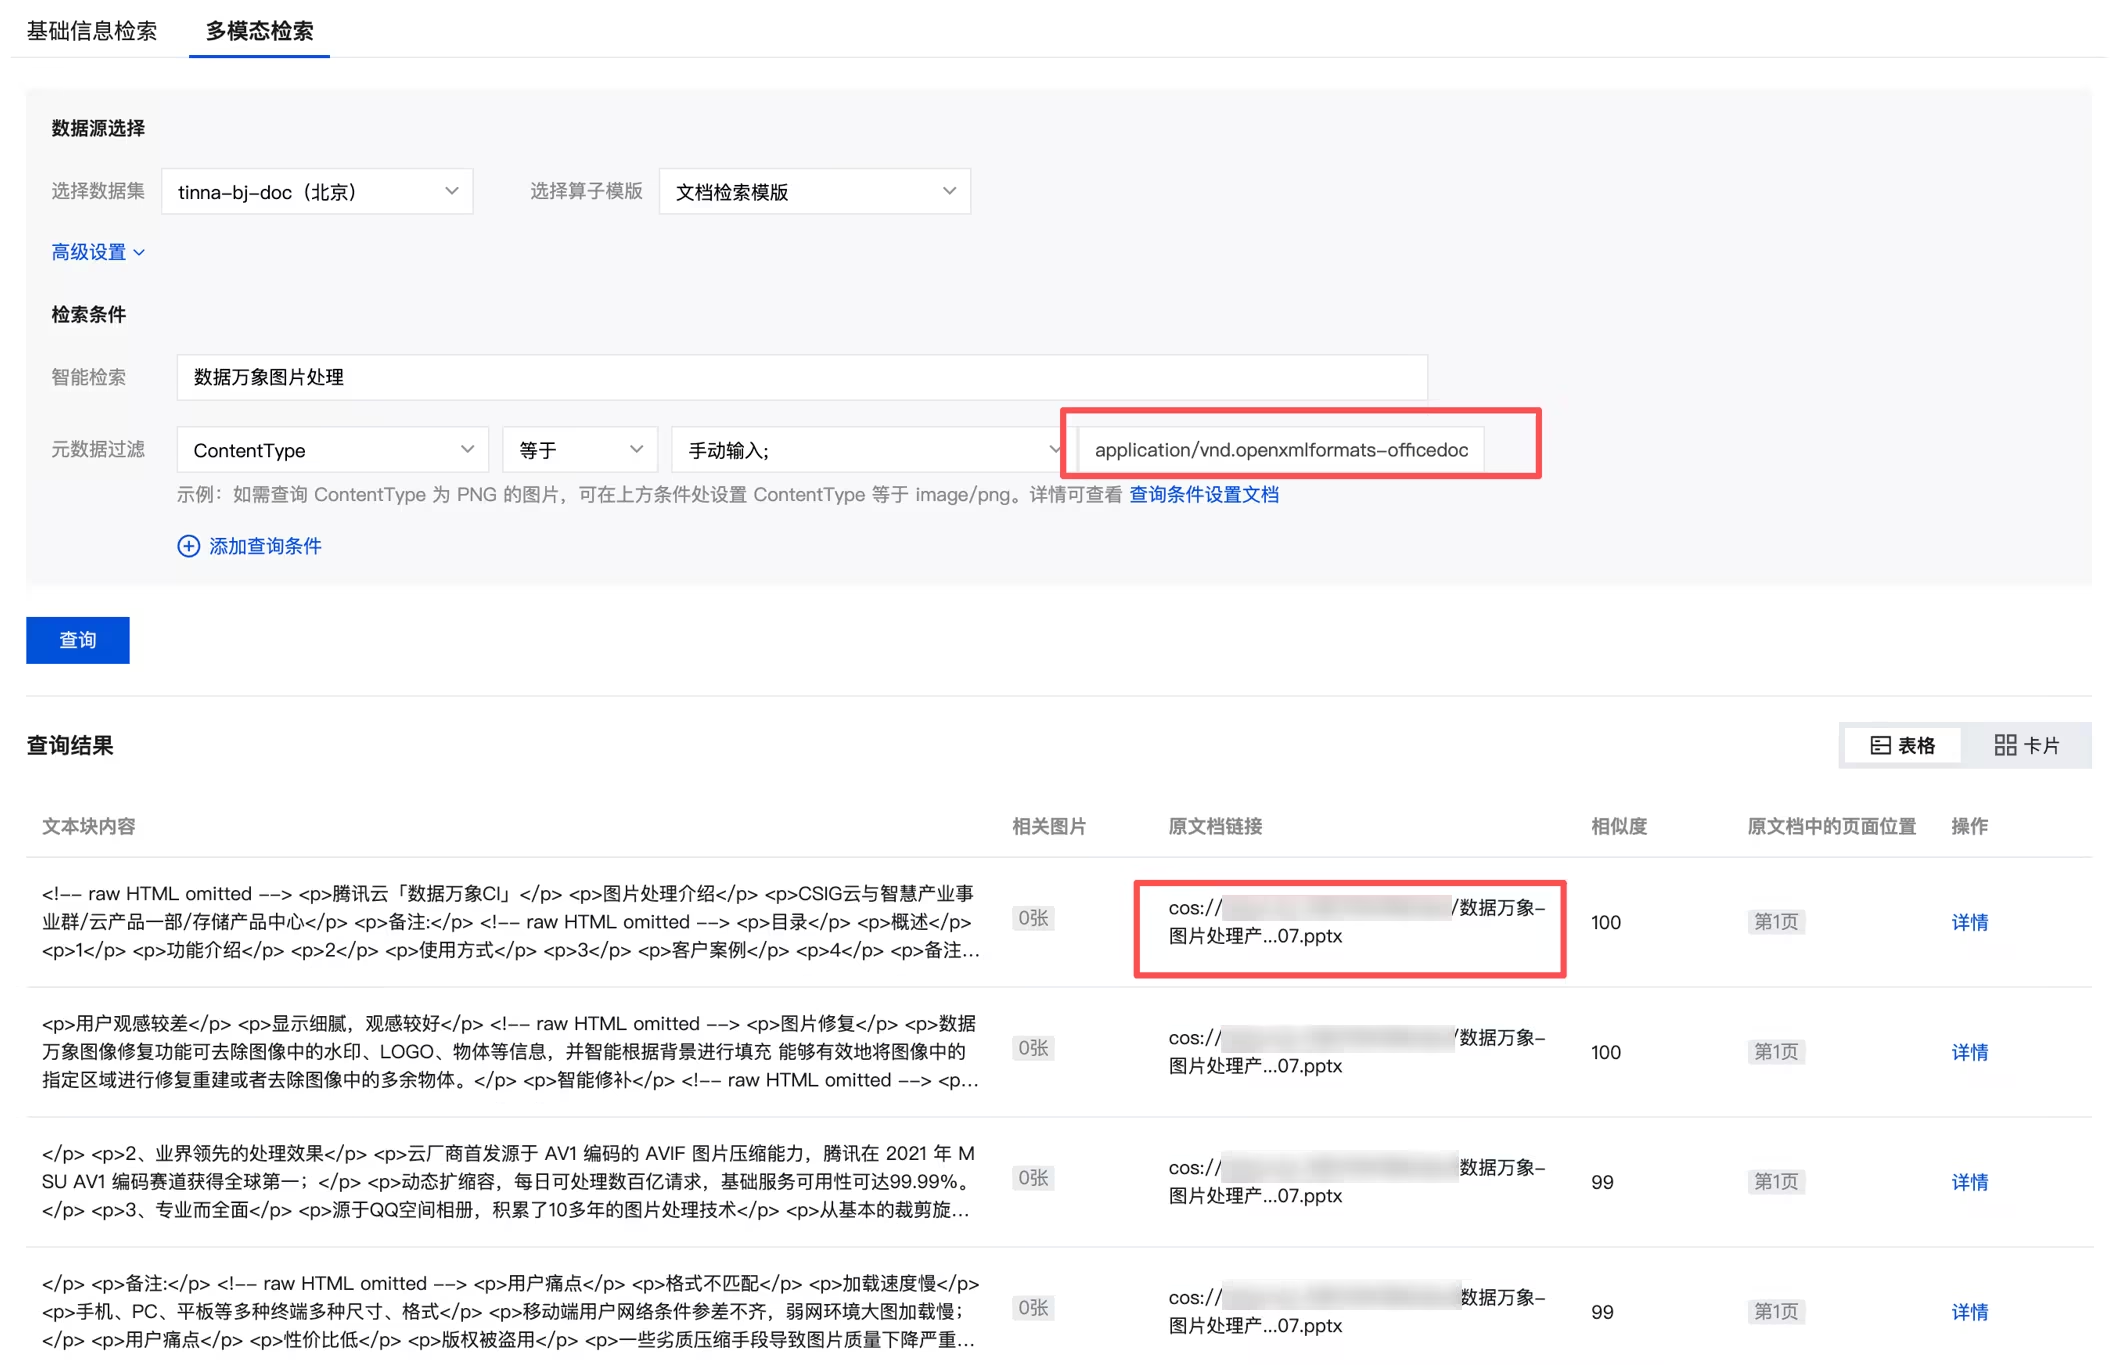Switch results to 表格 view
This screenshot has height=1365, width=2112.
pos(1902,745)
